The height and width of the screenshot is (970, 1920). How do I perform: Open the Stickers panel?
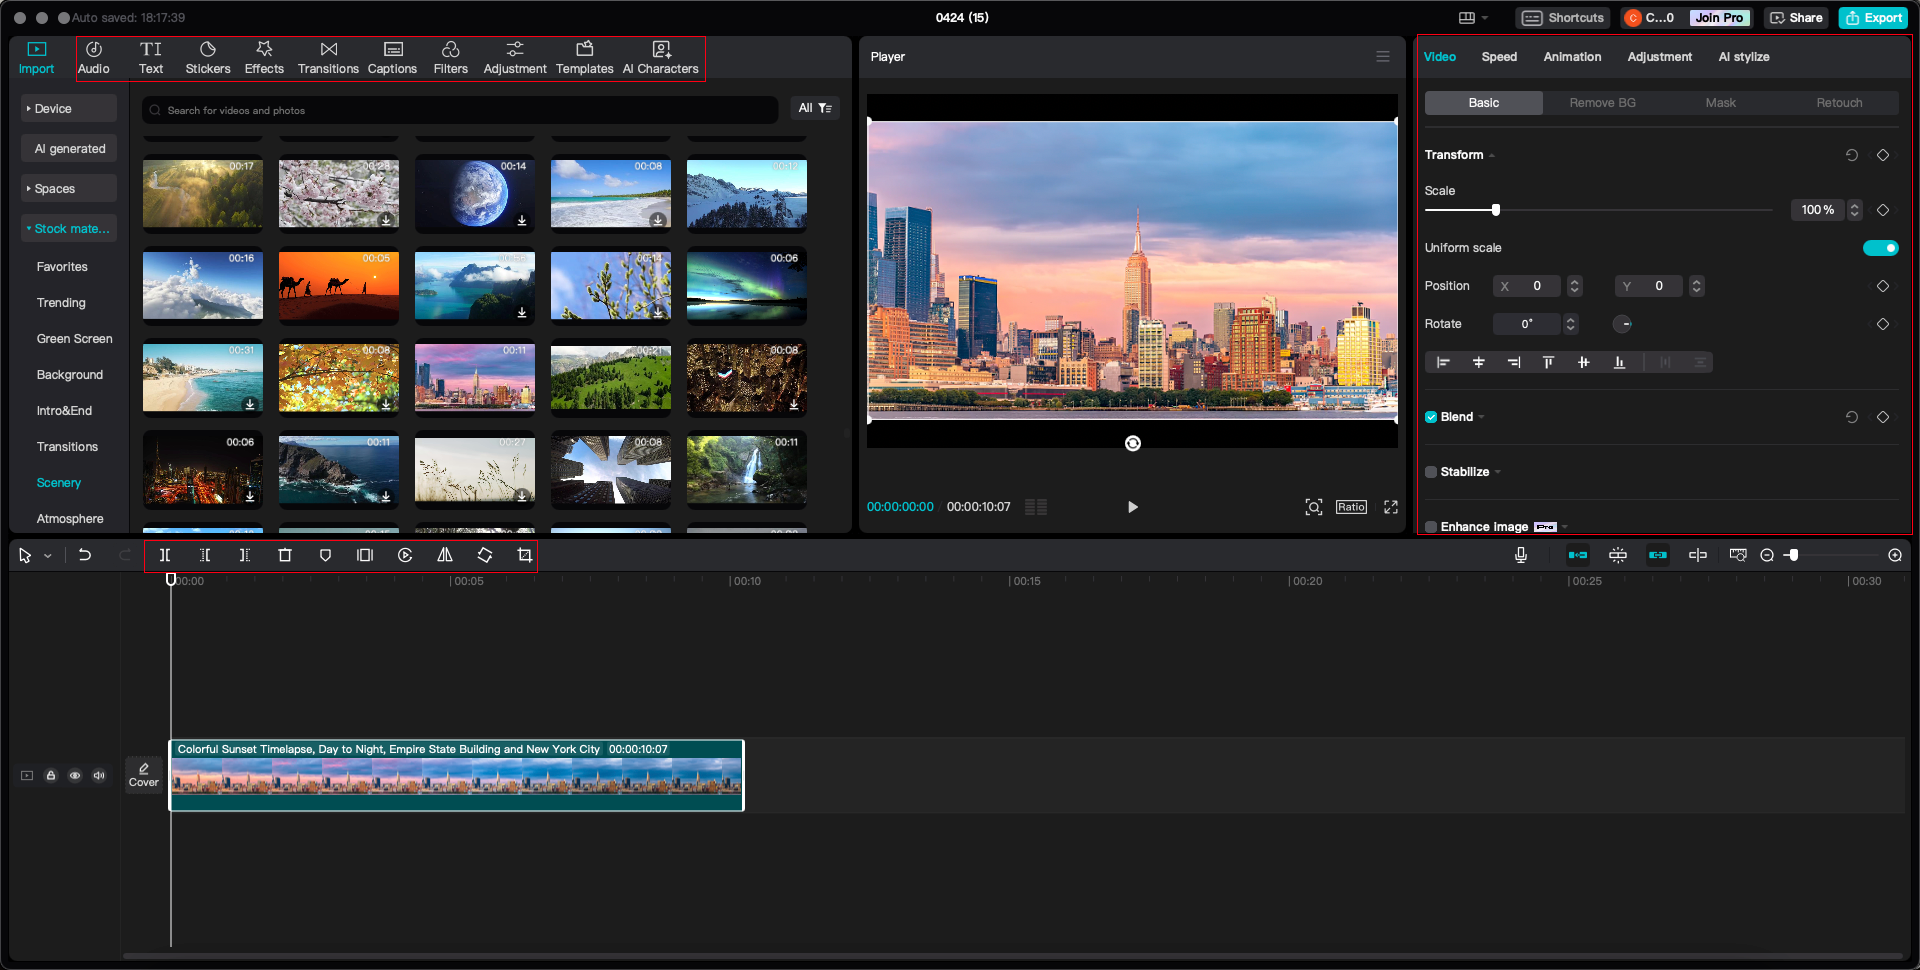tap(208, 57)
